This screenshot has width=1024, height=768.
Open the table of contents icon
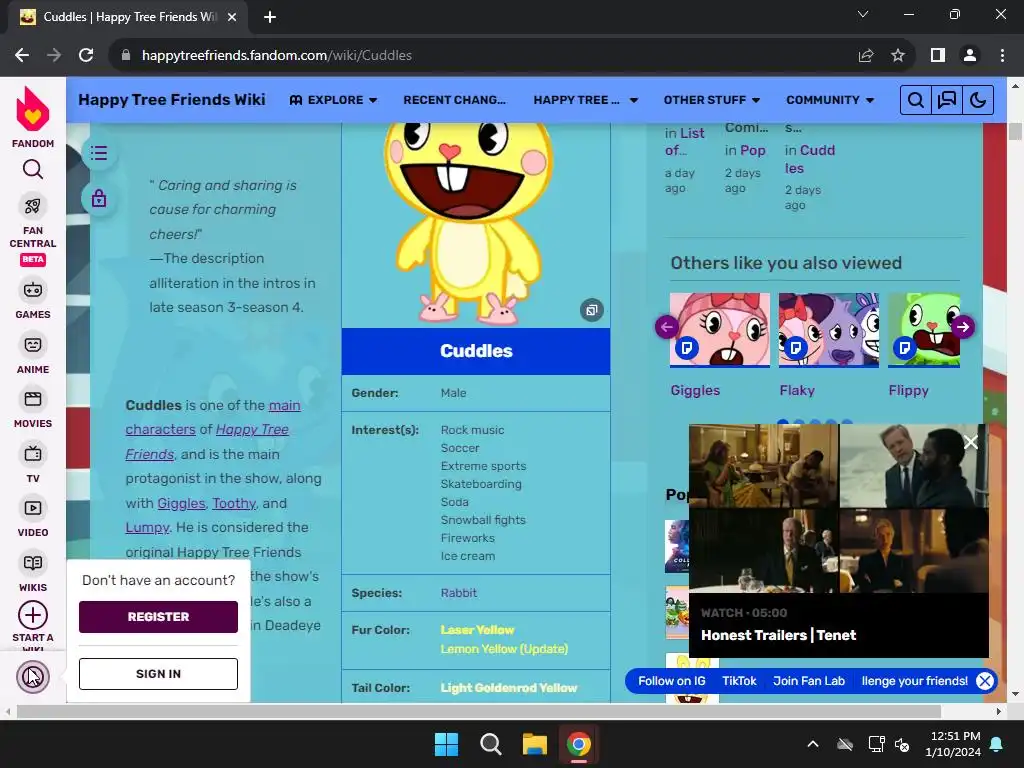[x=99, y=153]
